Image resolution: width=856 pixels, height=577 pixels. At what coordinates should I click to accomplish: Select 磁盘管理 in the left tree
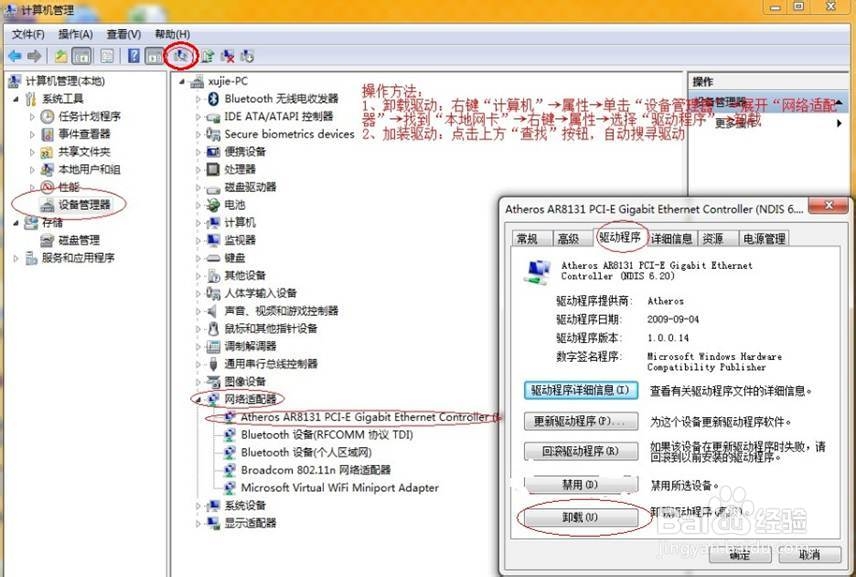(79, 240)
